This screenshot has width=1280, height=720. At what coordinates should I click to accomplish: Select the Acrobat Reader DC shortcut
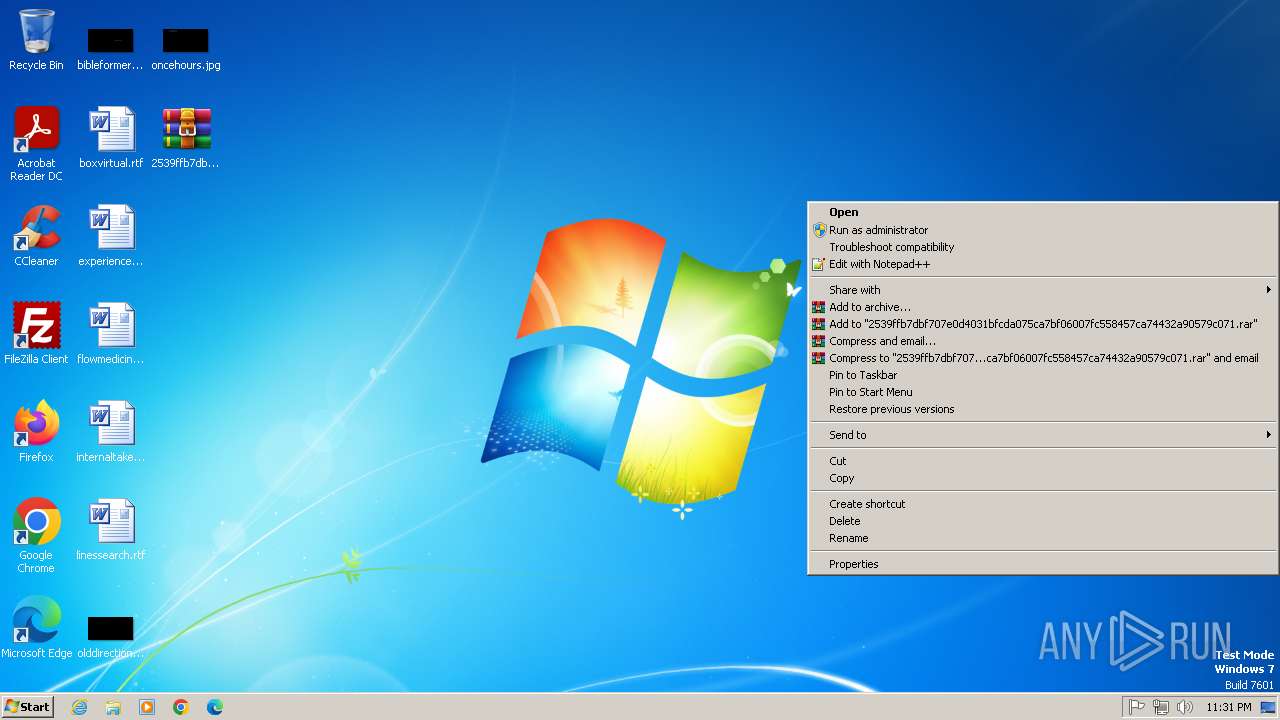point(36,144)
